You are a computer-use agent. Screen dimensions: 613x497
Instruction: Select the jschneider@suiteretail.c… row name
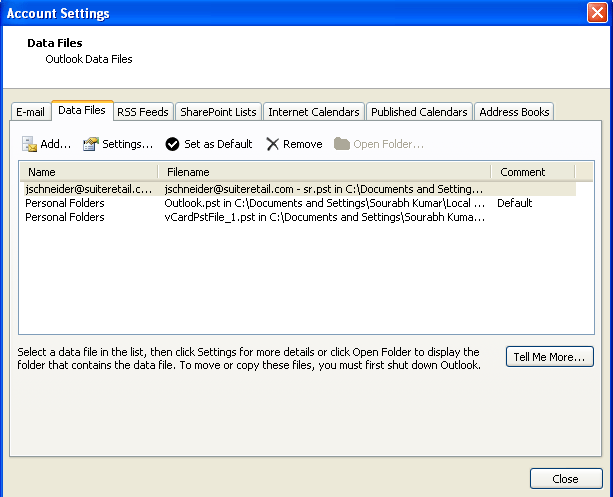(x=89, y=189)
